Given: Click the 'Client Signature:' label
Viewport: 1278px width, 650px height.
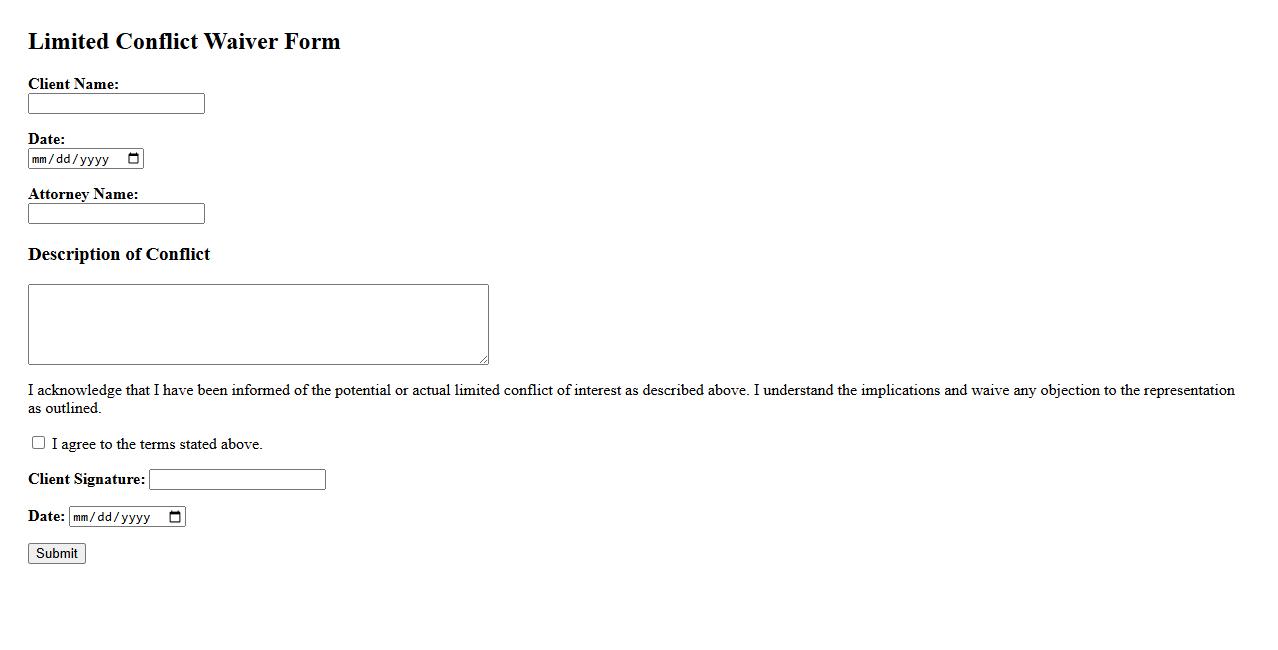Looking at the screenshot, I should (x=86, y=479).
